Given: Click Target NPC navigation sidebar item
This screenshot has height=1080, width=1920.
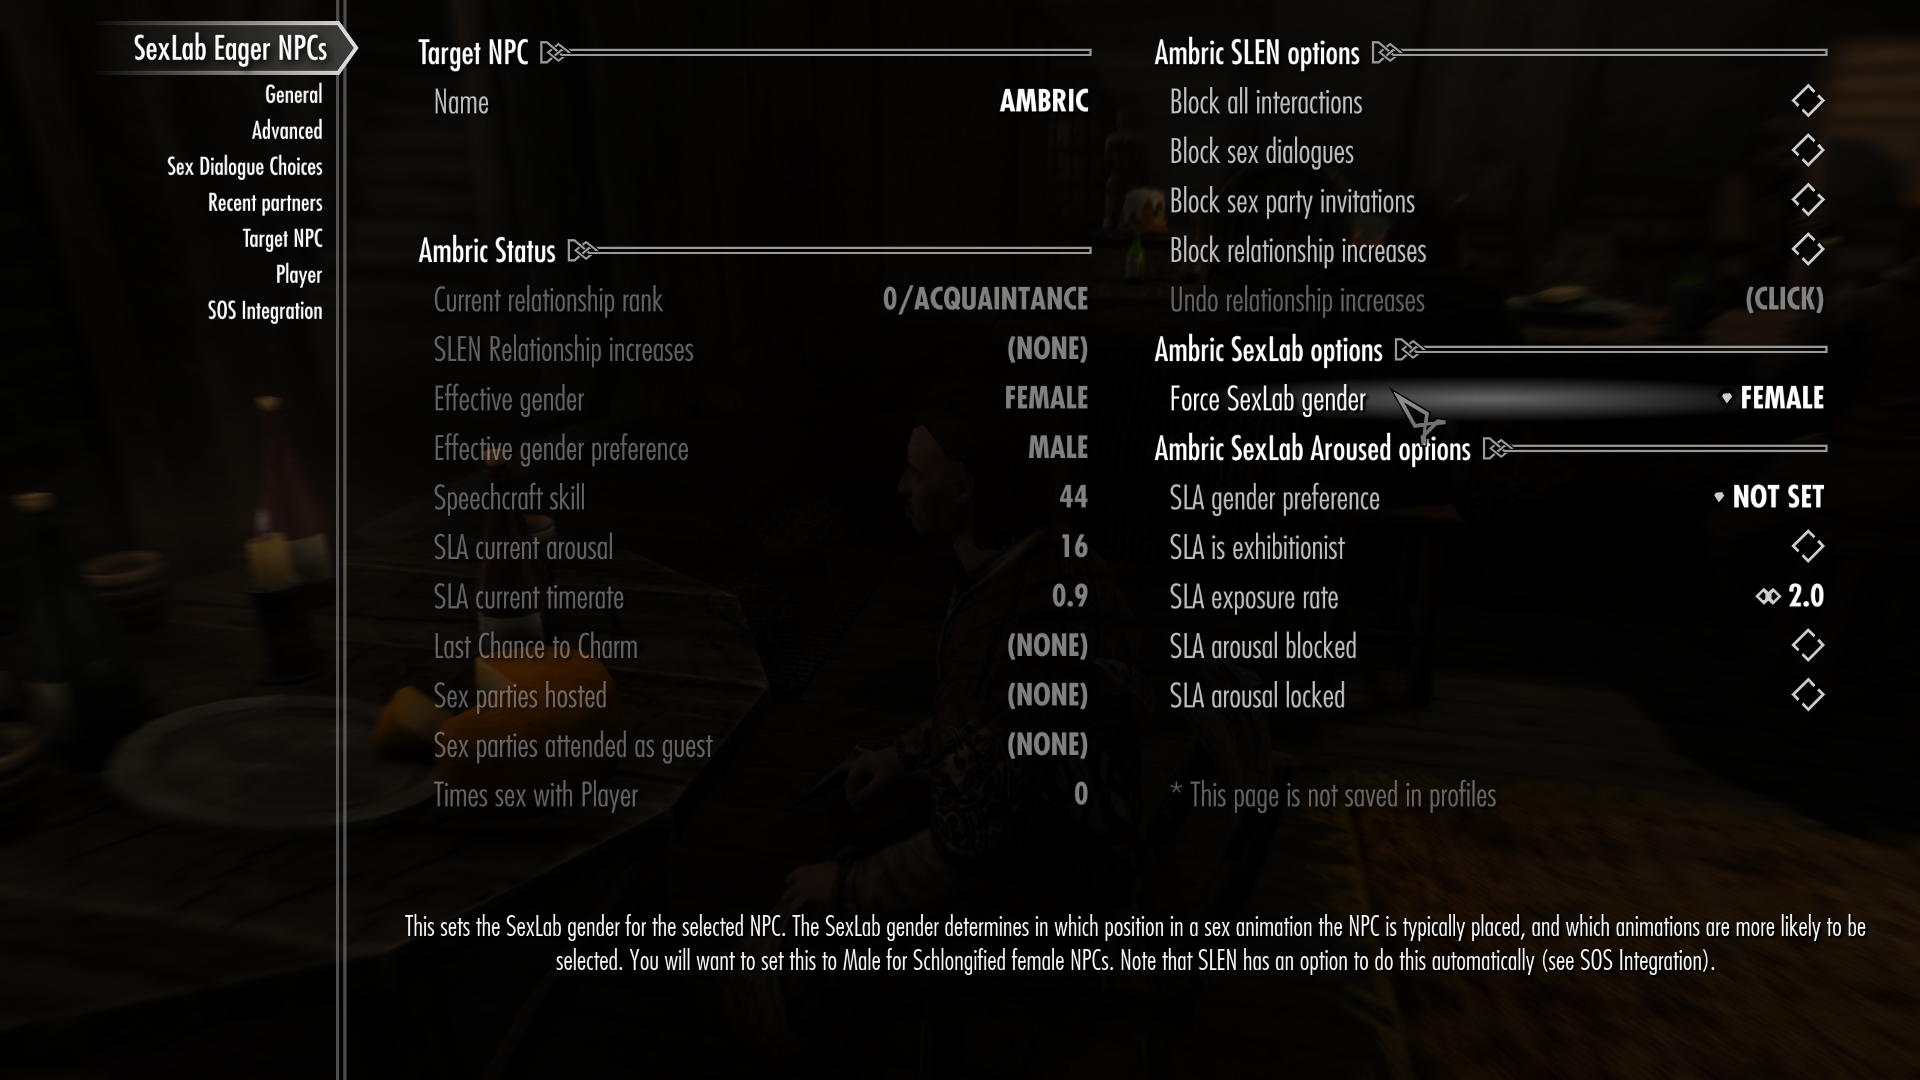Looking at the screenshot, I should click(282, 239).
